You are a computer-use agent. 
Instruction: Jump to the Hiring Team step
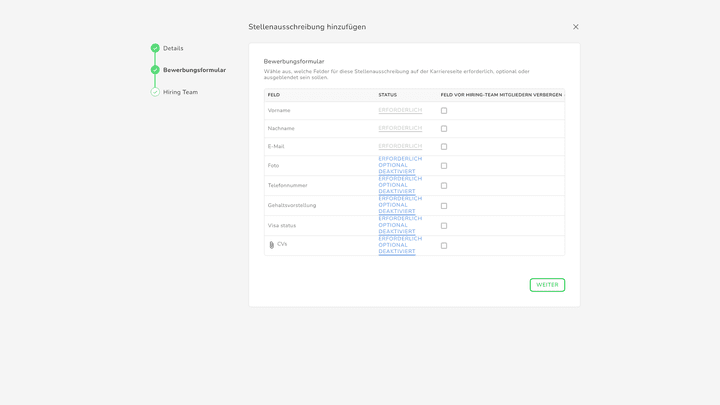(x=180, y=92)
